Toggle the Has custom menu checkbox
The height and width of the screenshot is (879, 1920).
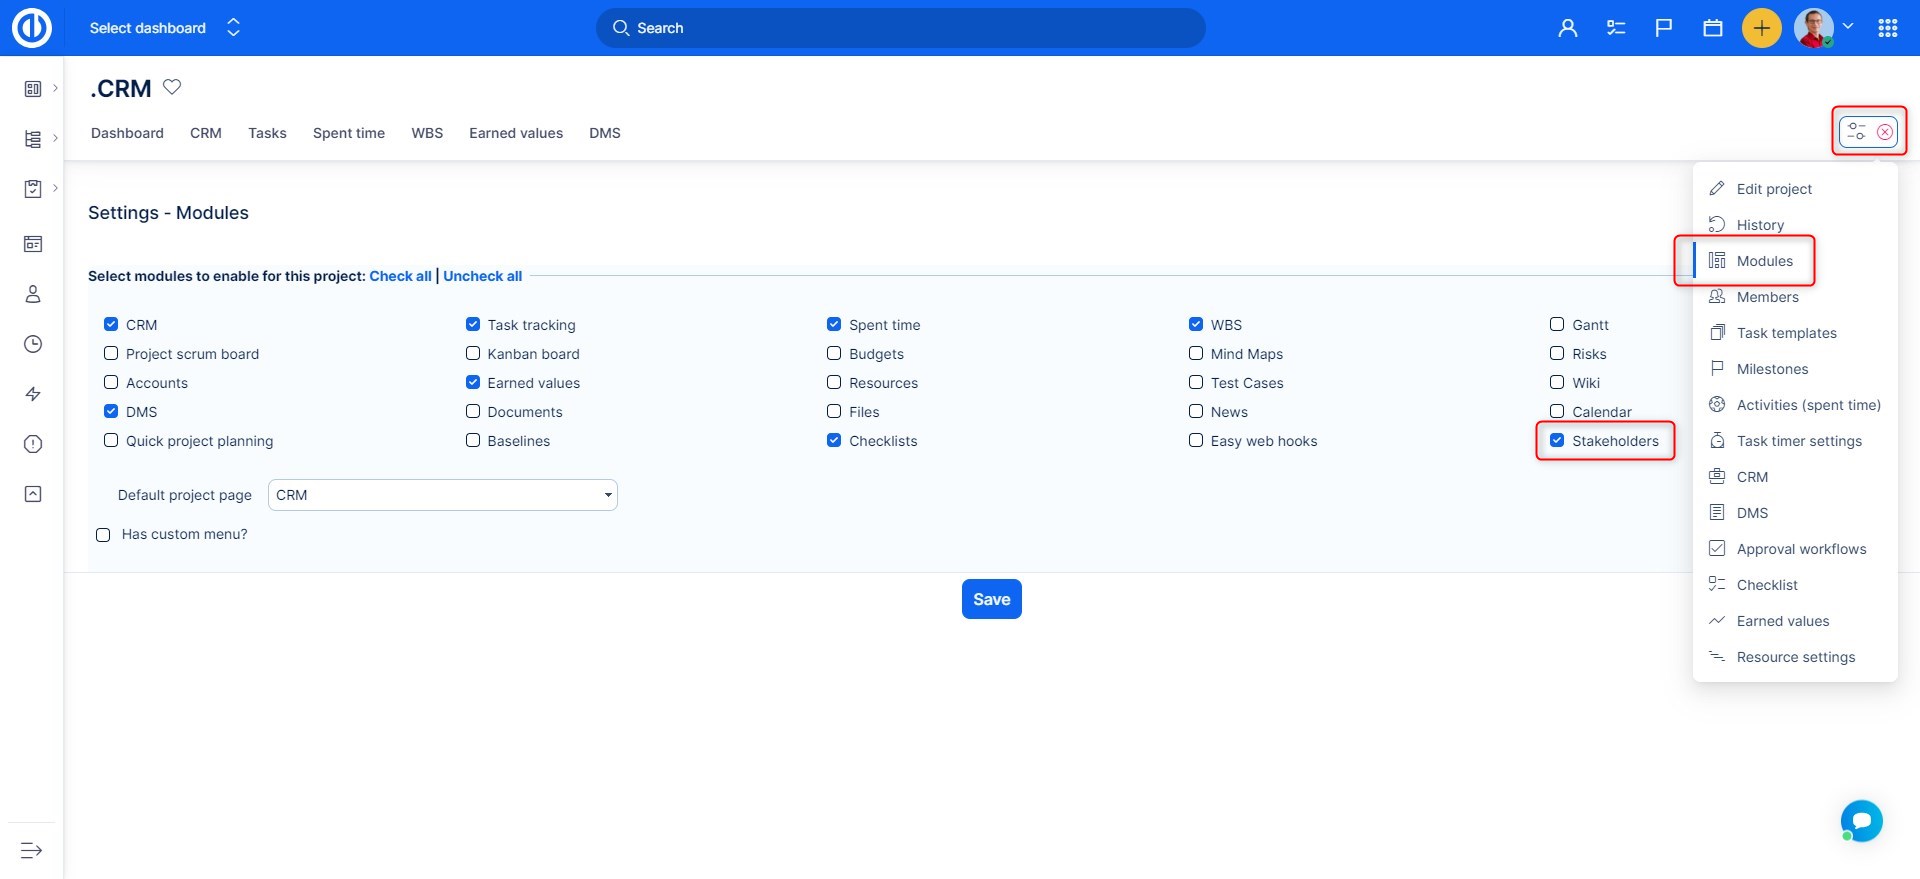pos(103,535)
